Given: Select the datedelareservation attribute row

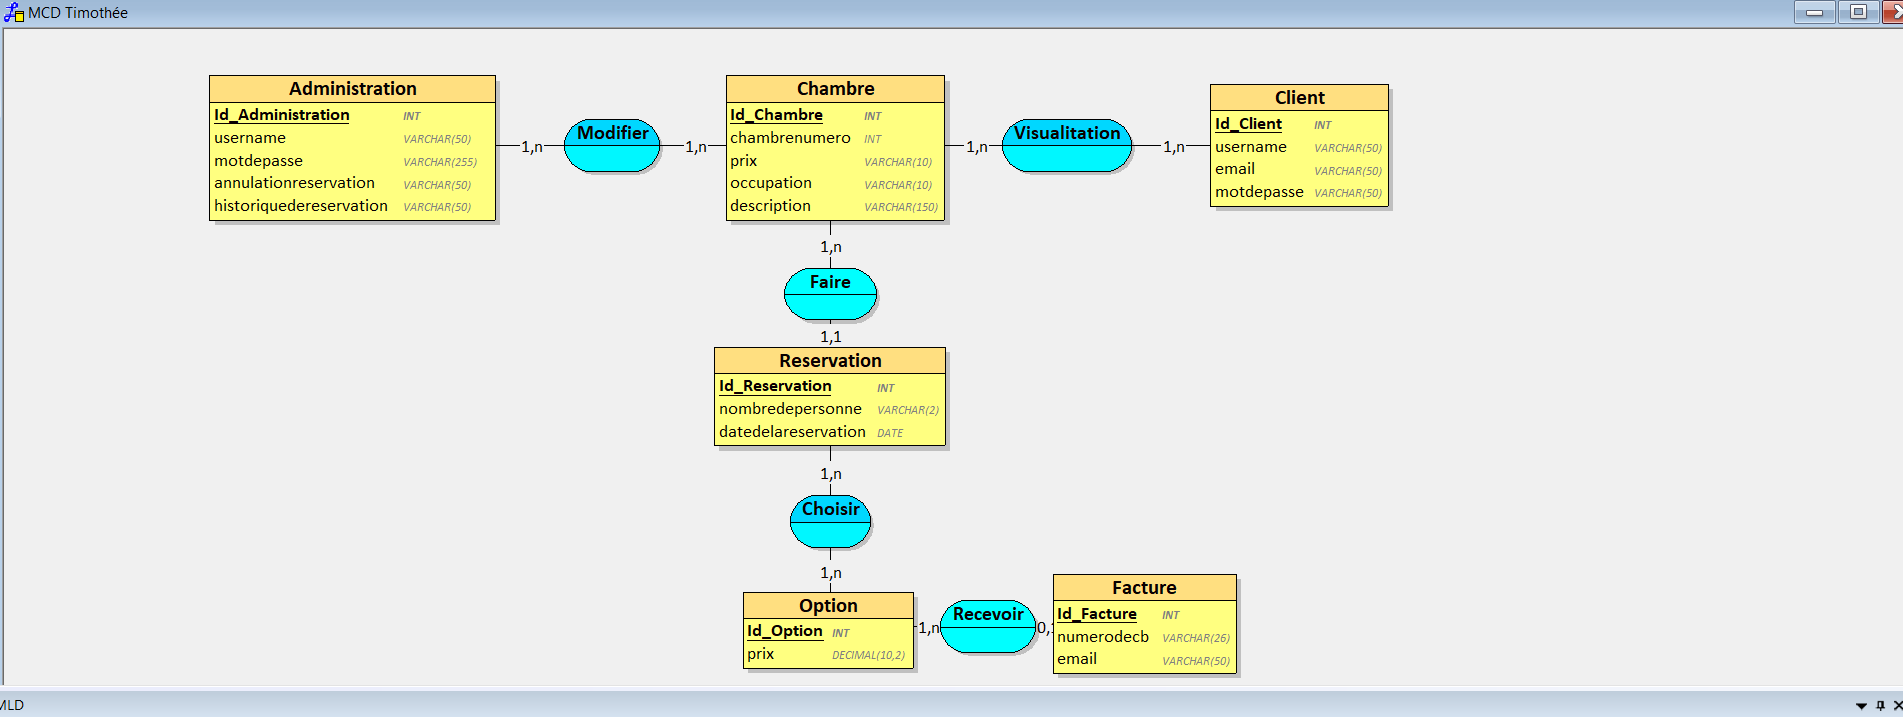Looking at the screenshot, I should pos(792,432).
